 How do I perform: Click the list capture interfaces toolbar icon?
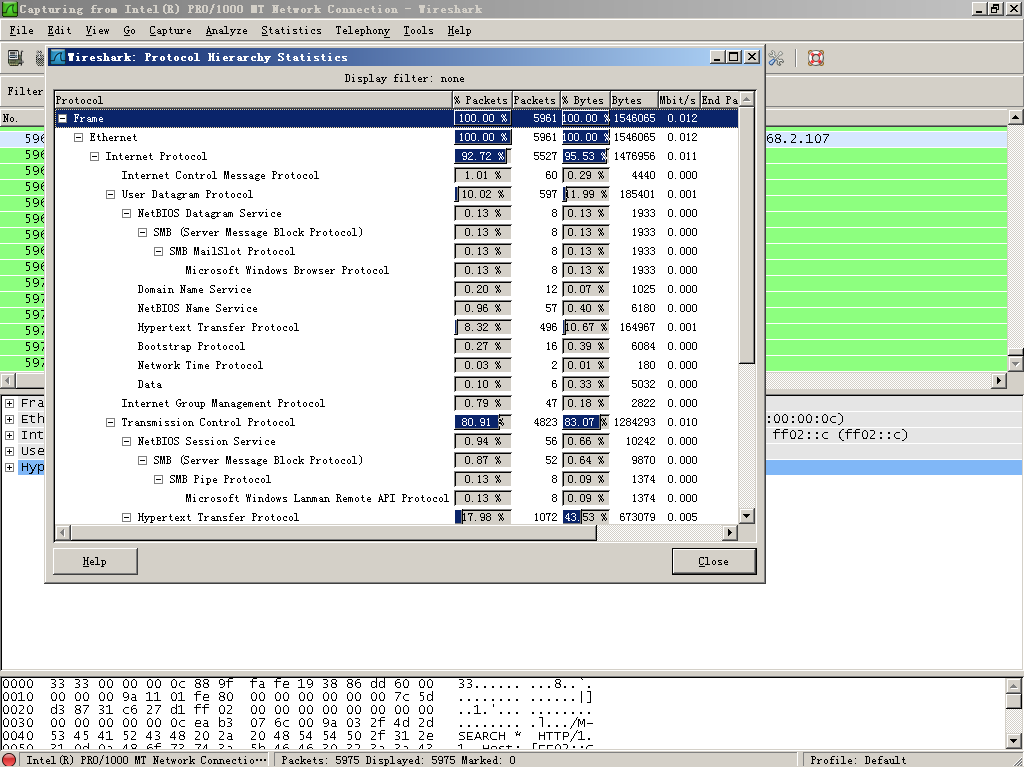click(15, 58)
